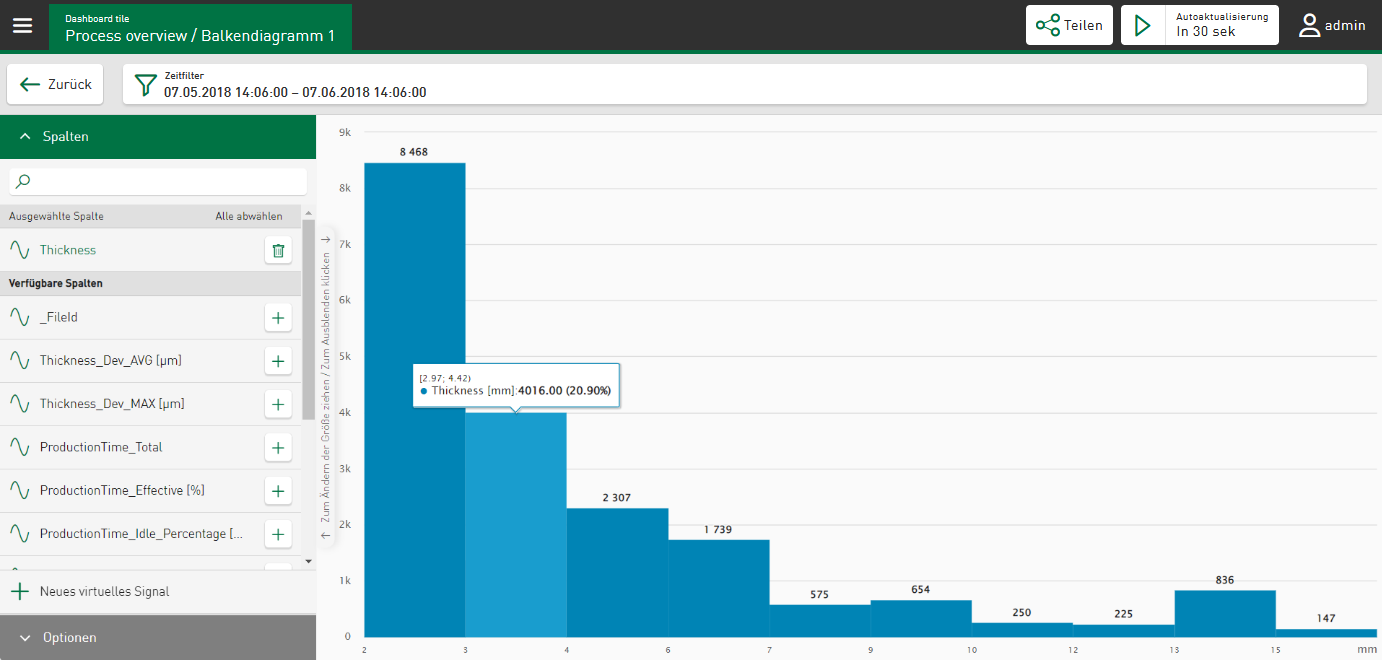Add the ProductionTime_Total column

pyautogui.click(x=278, y=448)
